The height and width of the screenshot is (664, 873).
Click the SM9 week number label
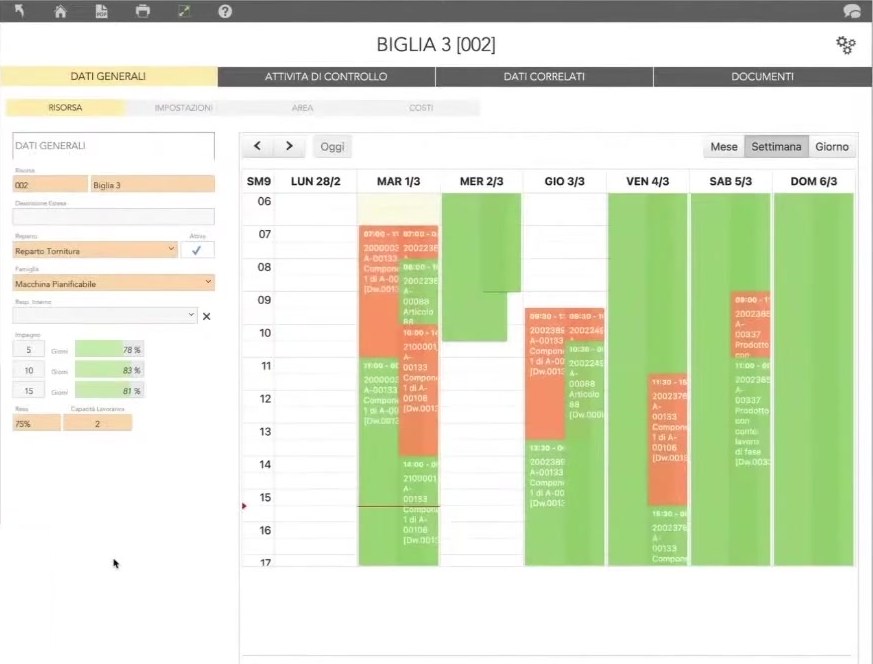[259, 181]
